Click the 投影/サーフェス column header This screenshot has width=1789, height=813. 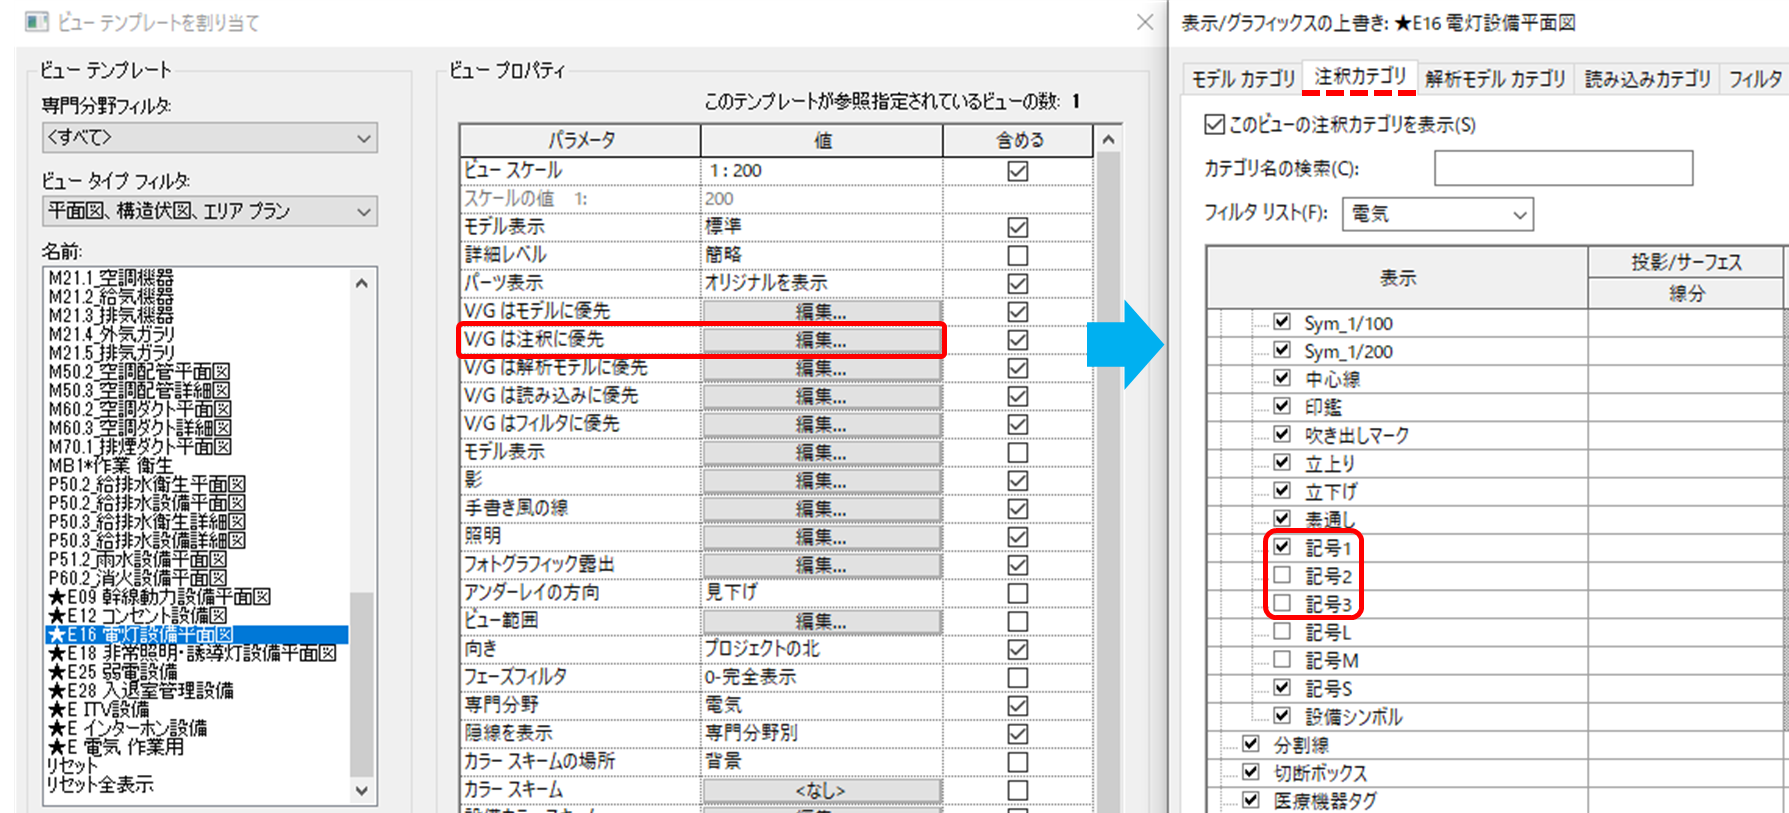tap(1686, 262)
